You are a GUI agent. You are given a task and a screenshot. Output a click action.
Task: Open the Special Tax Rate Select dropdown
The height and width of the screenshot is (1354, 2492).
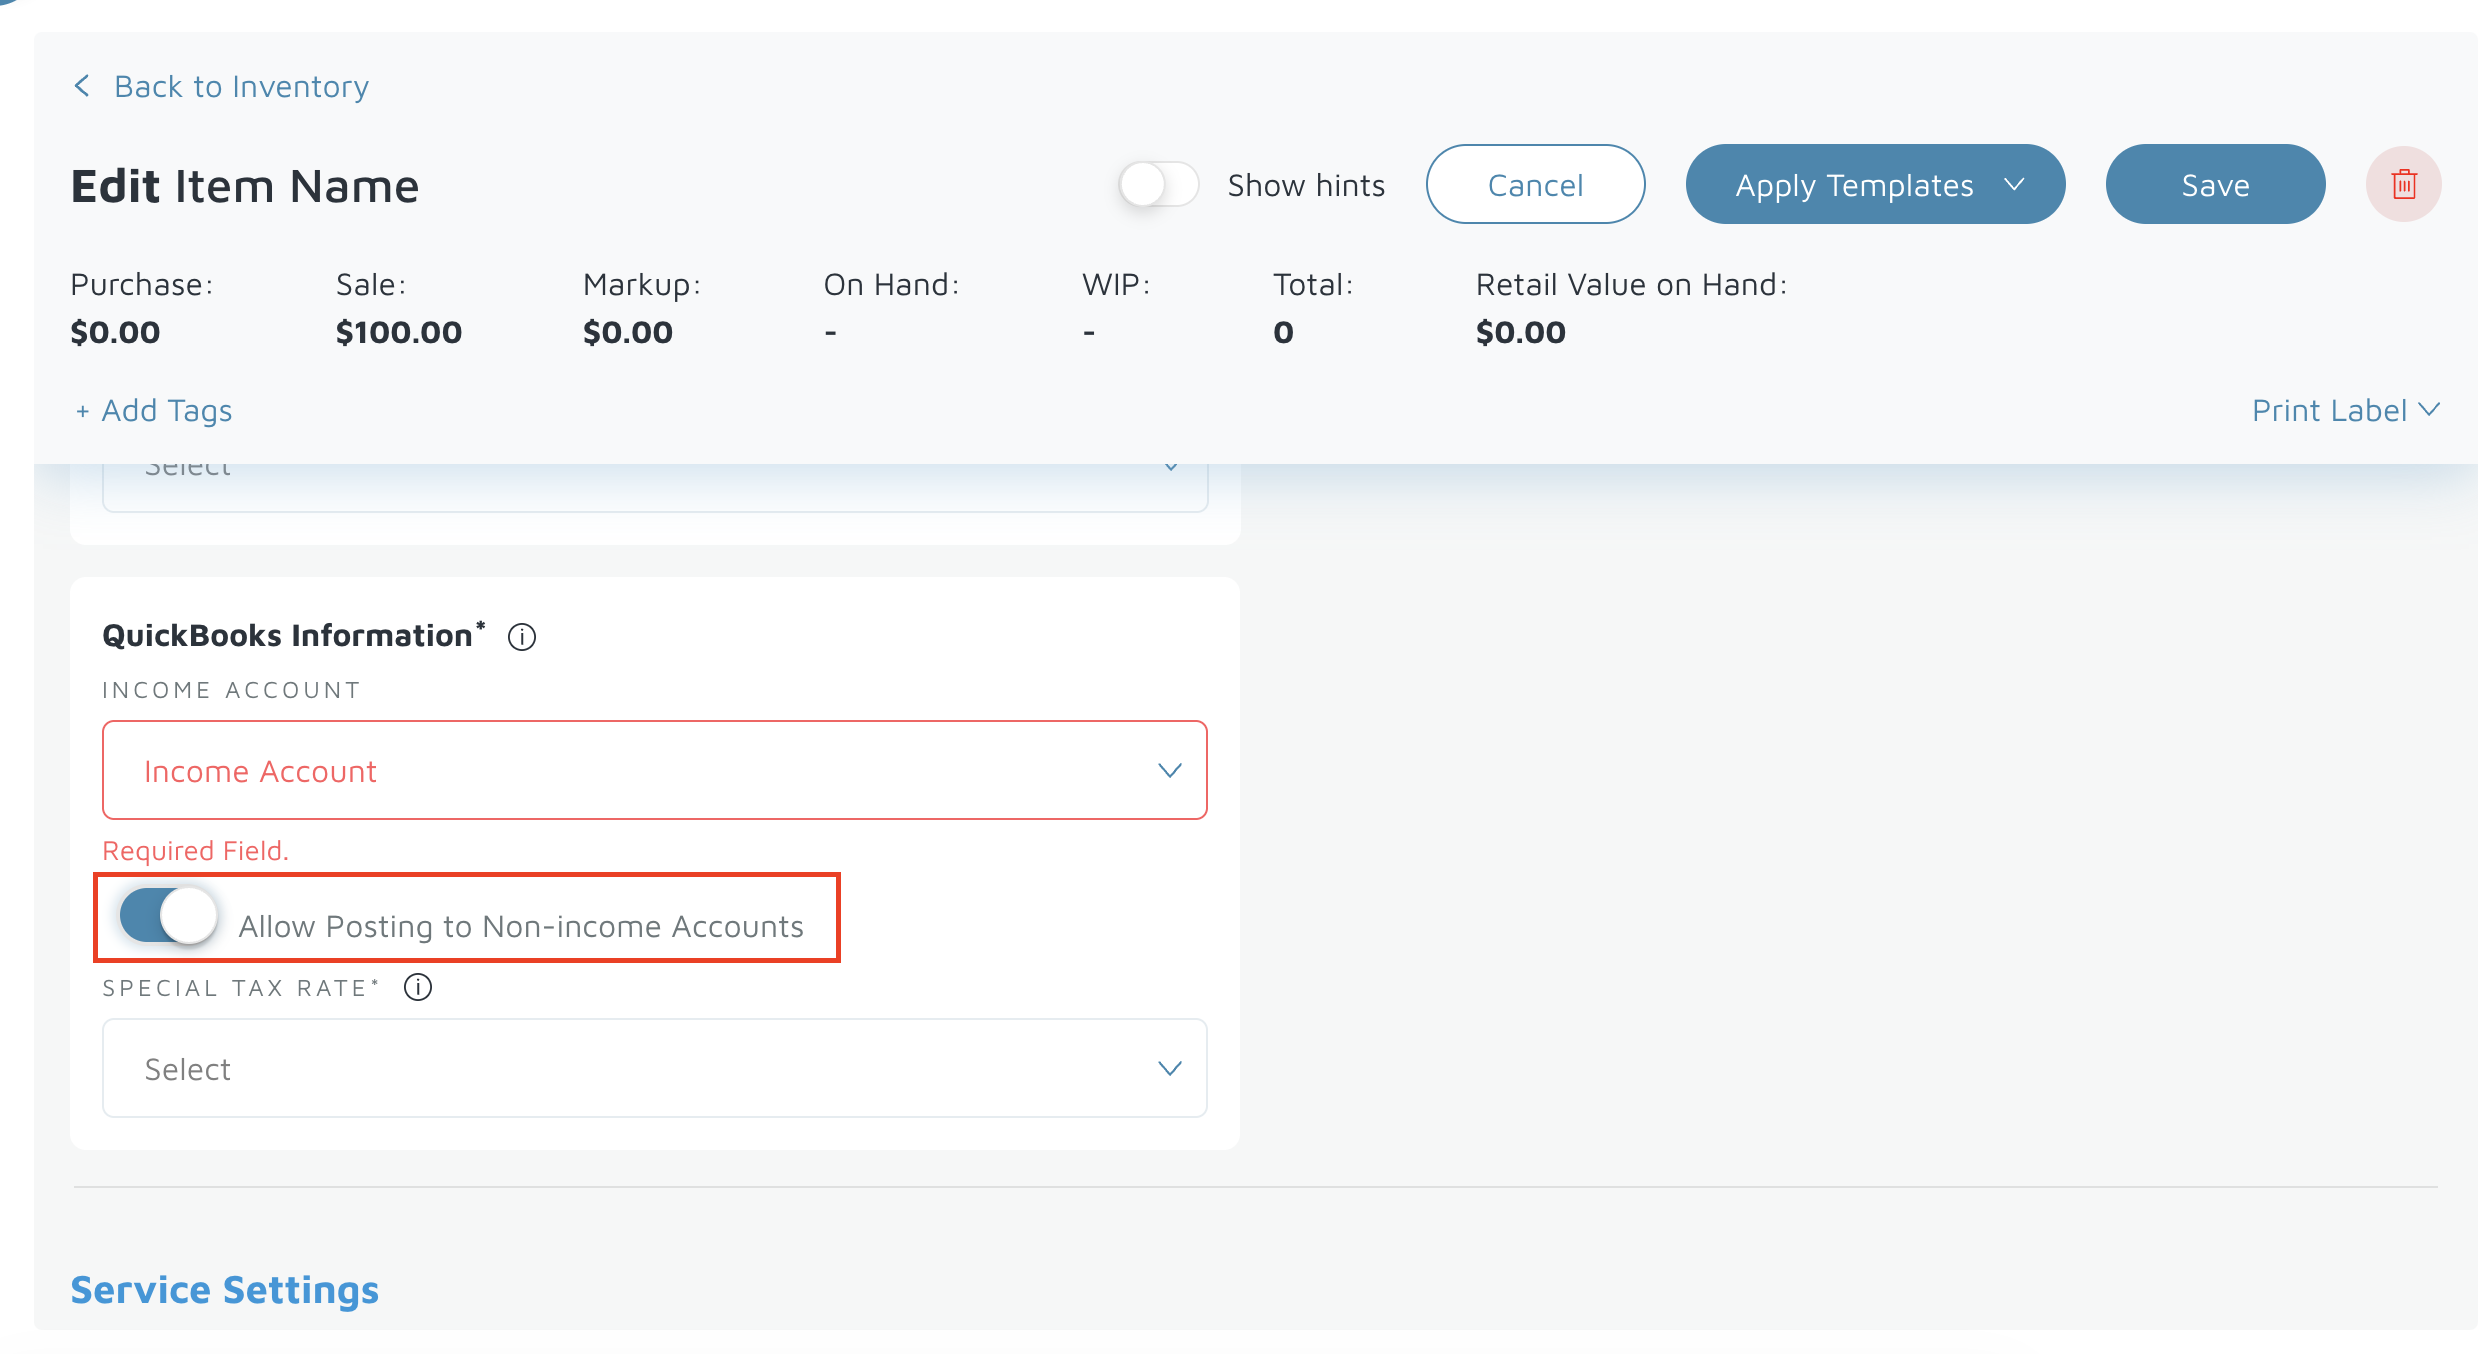coord(654,1069)
